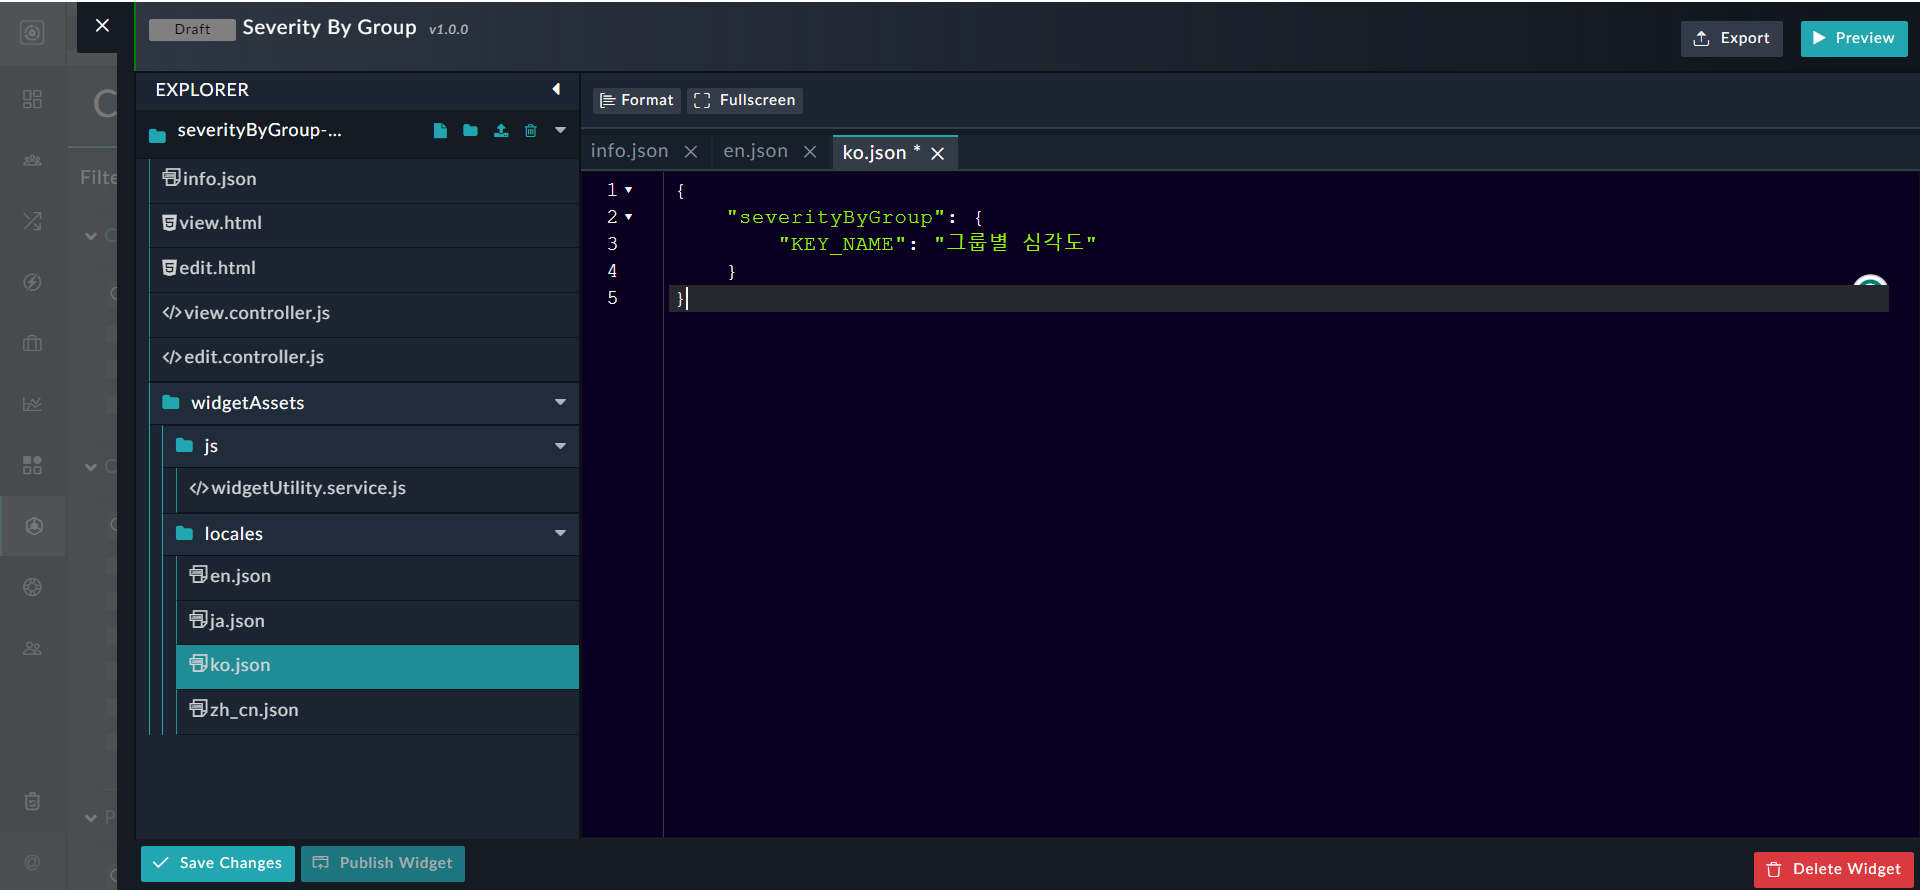Switch to en.json tab

click(755, 151)
